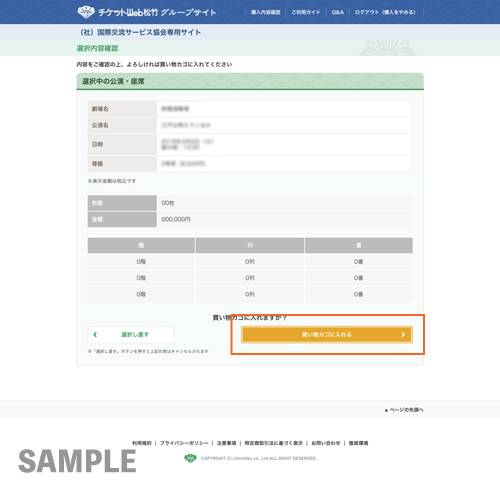Click the 階 column header in seat table

(x=141, y=245)
